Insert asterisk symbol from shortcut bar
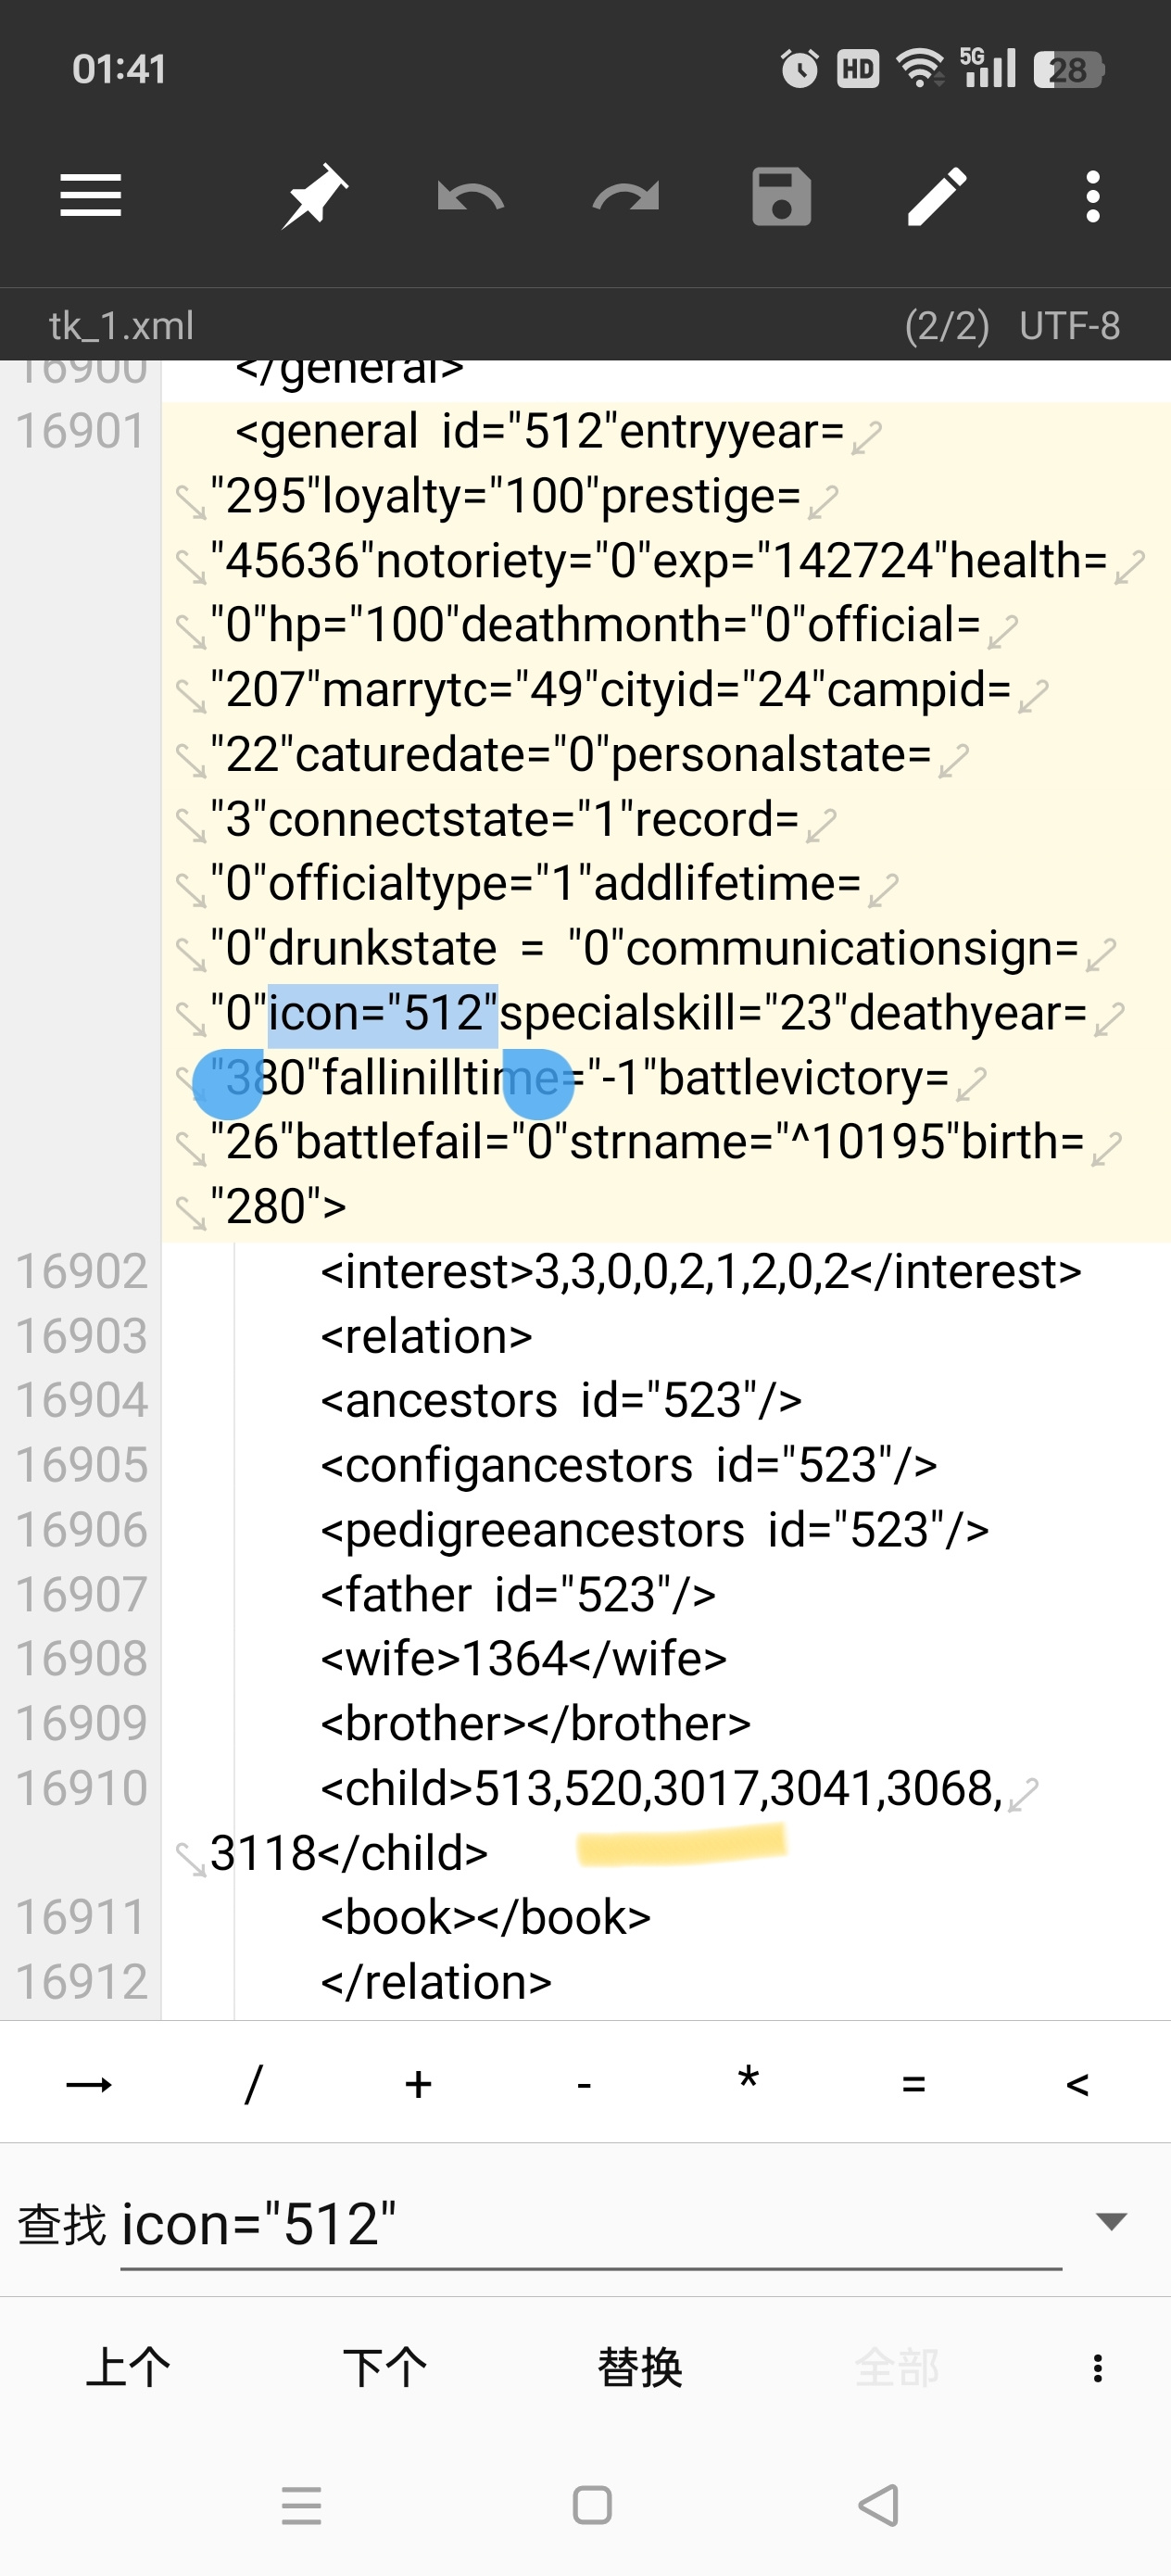 (748, 2080)
